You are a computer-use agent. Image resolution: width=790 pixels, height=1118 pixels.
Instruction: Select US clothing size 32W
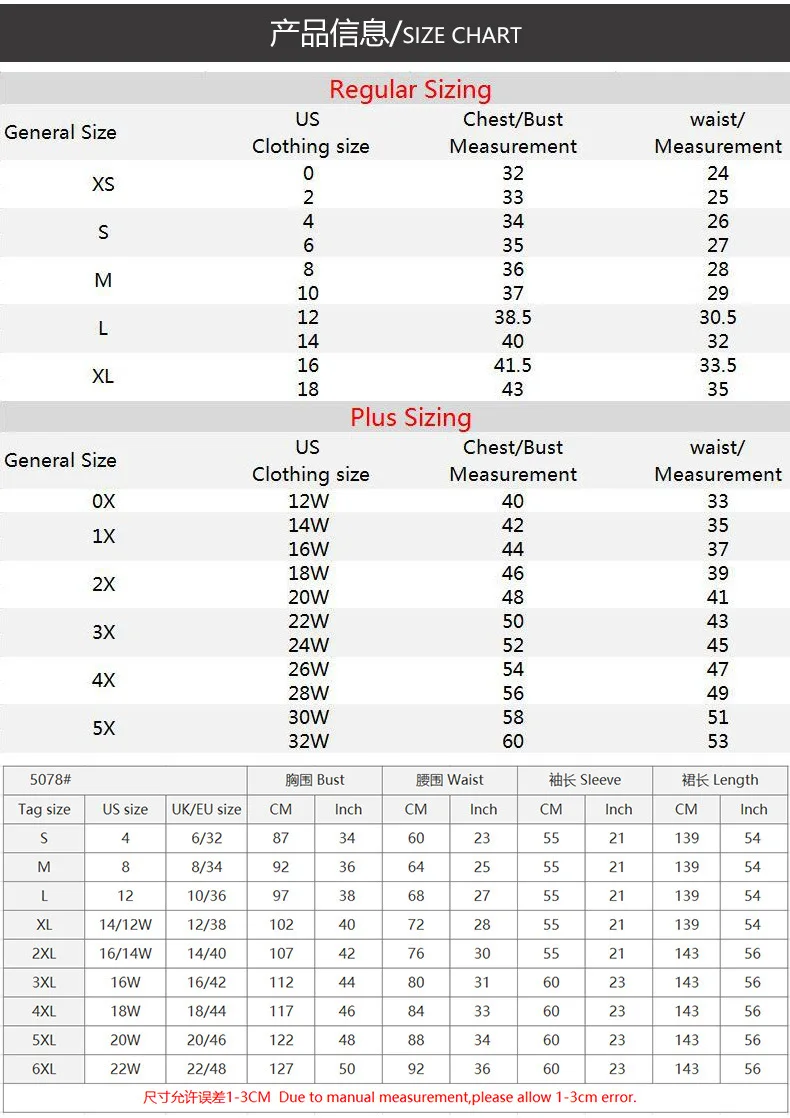pyautogui.click(x=309, y=741)
